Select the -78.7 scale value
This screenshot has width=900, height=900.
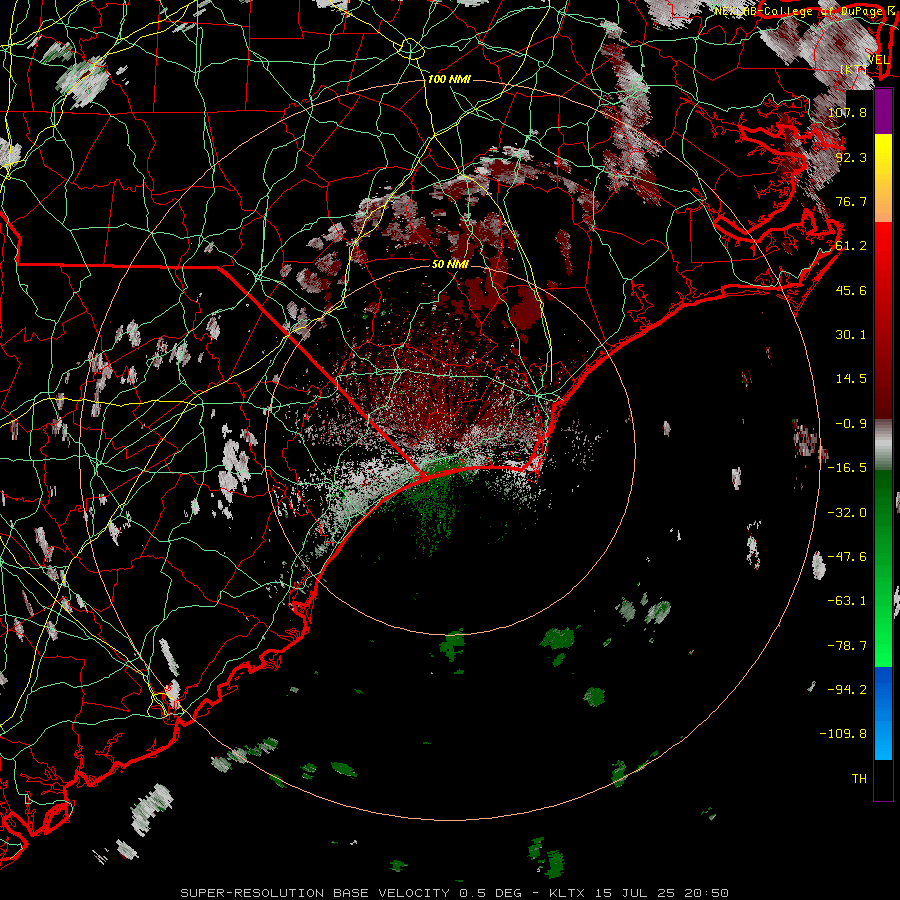(847, 646)
